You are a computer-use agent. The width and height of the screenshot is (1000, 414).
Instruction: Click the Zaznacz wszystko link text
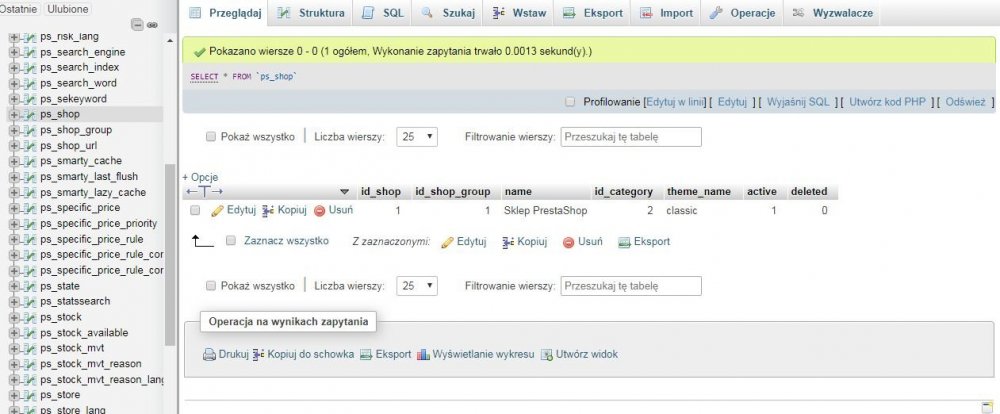point(286,240)
